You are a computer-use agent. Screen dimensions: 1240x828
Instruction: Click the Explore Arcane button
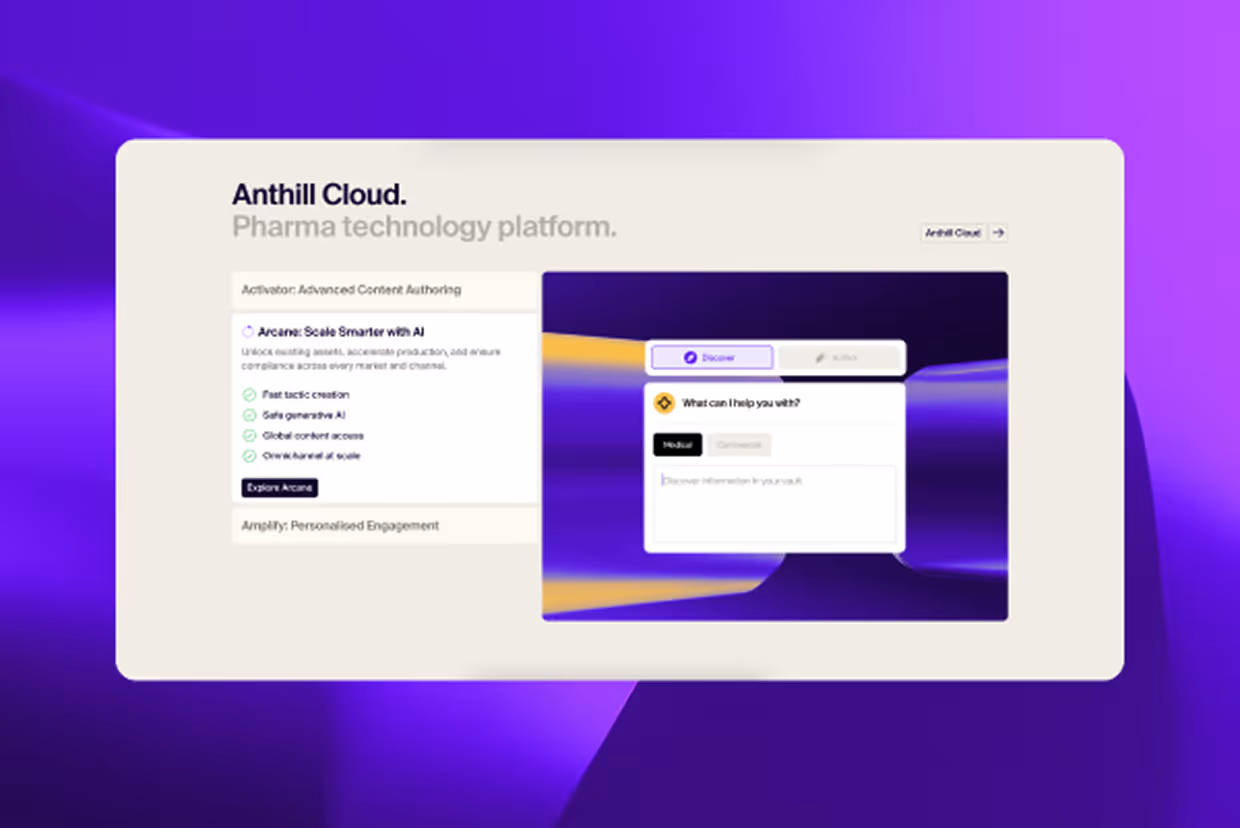(280, 488)
